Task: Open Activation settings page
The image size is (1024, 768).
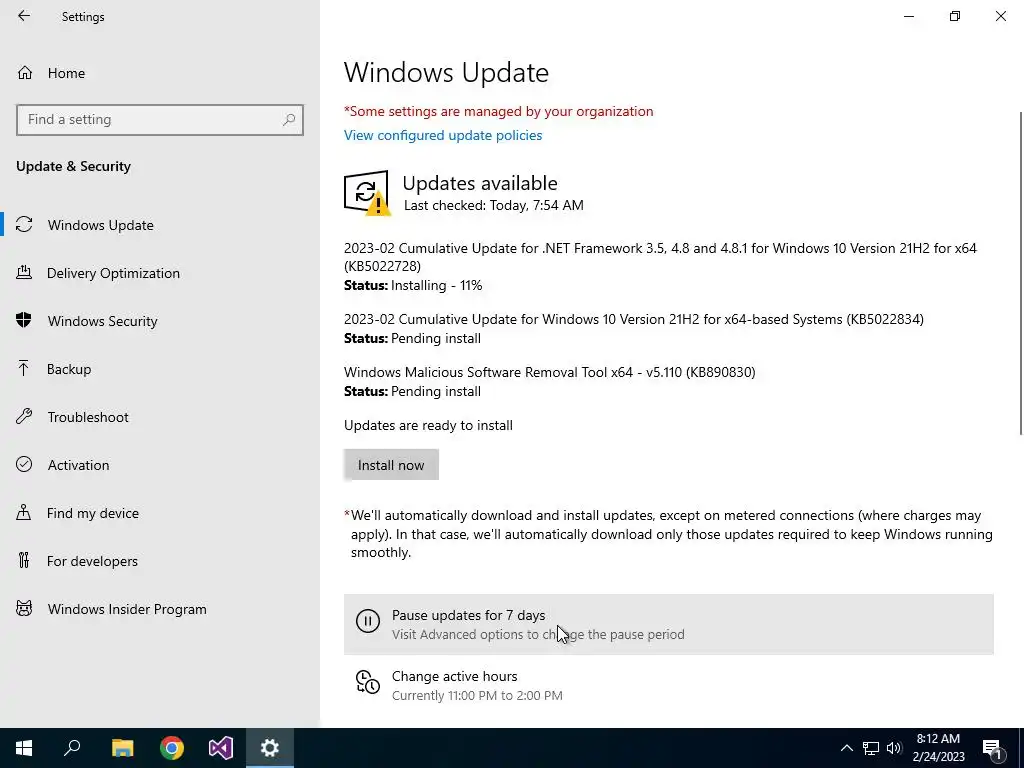Action: [160, 465]
